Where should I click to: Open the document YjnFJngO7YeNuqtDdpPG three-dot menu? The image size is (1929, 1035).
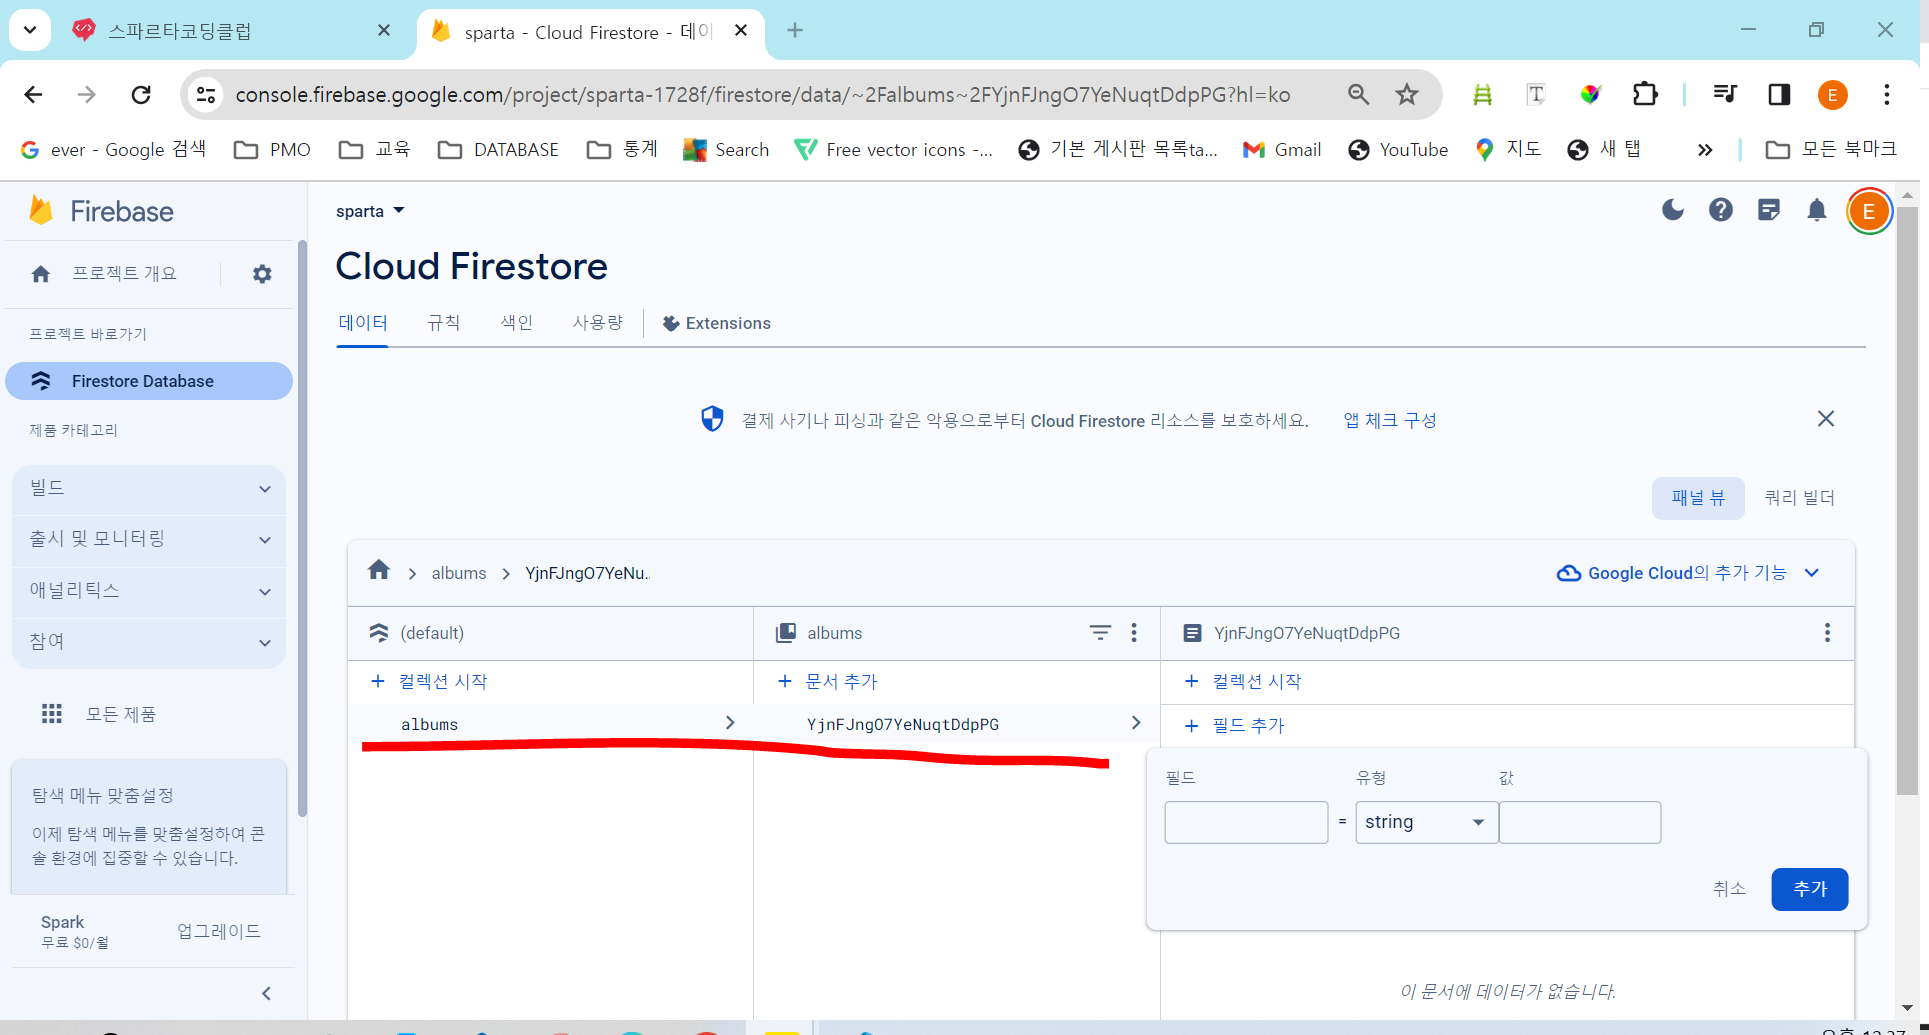coord(1827,633)
